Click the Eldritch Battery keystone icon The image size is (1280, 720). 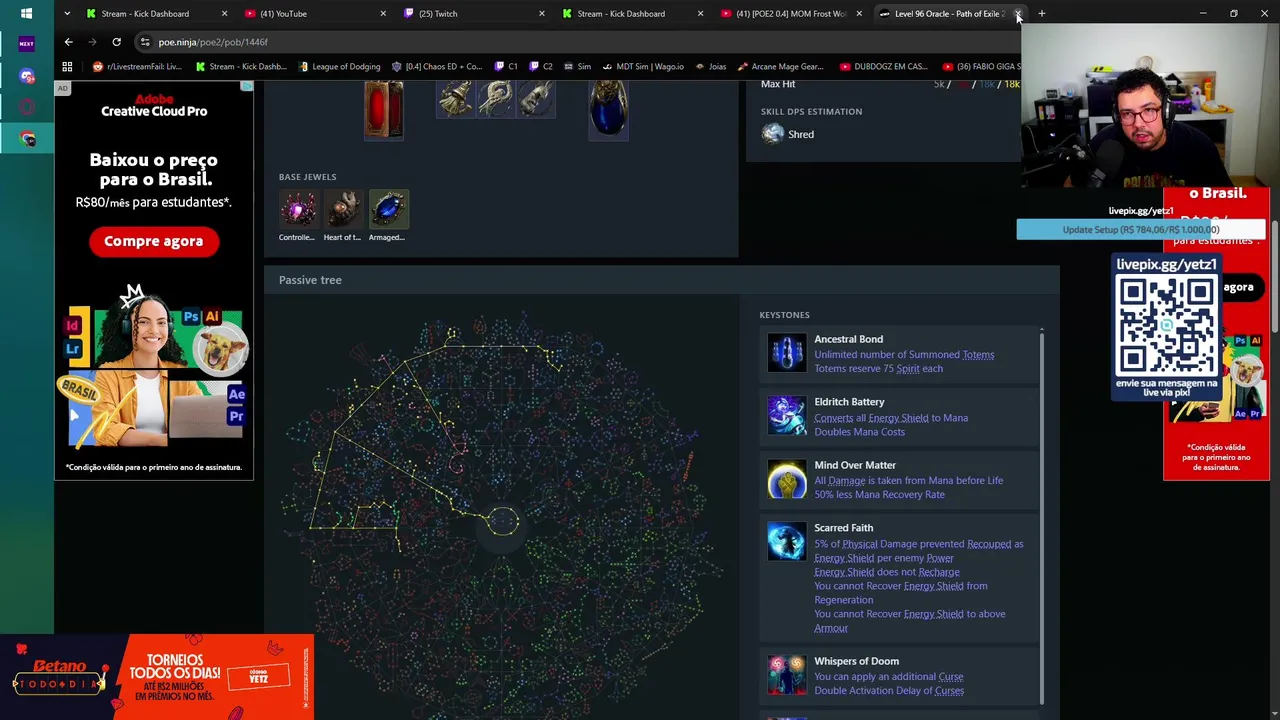pos(786,416)
